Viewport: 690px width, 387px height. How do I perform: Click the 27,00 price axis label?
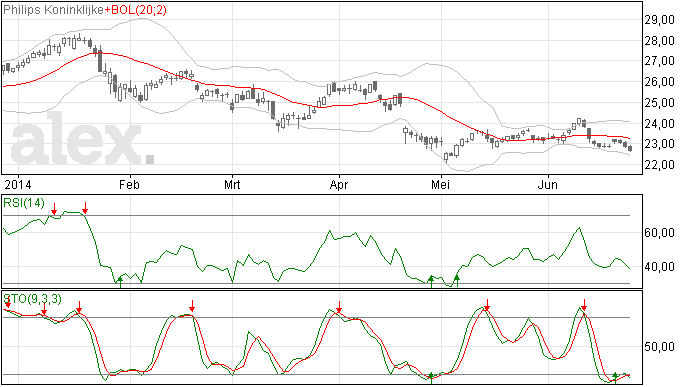pos(659,61)
